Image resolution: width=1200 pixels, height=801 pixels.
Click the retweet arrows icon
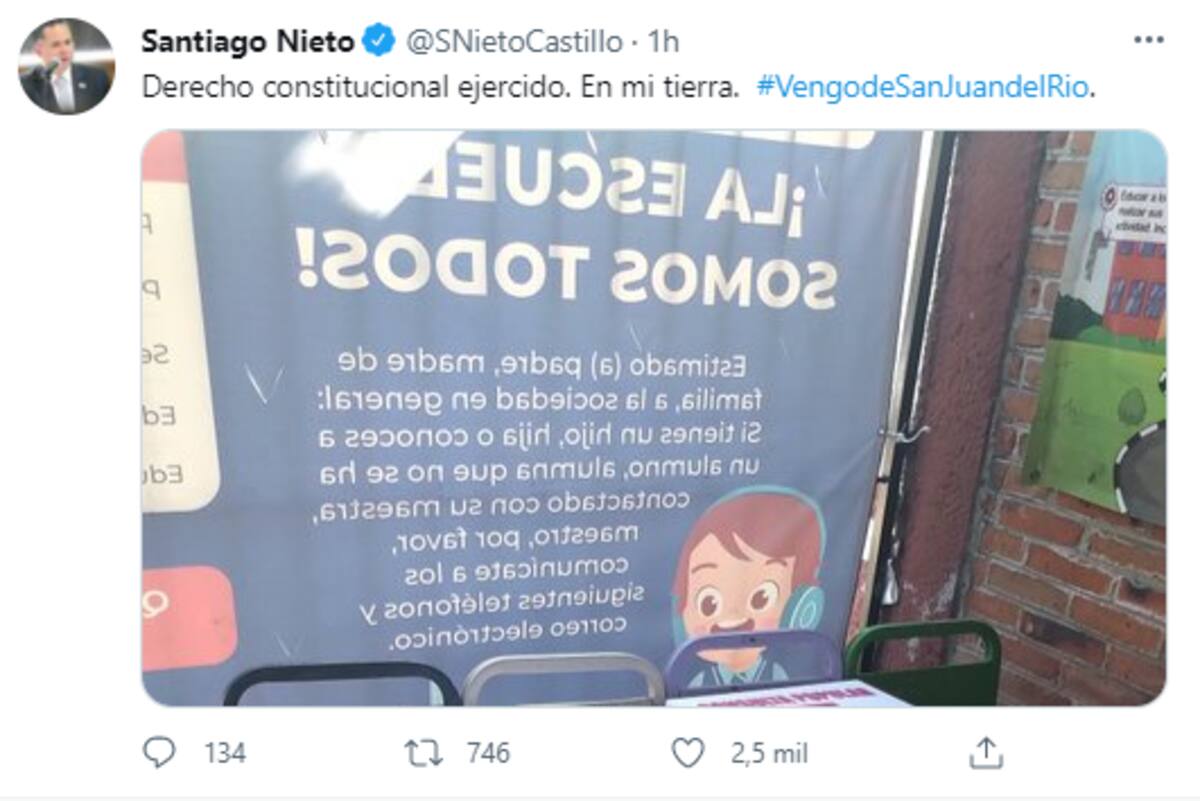(424, 752)
